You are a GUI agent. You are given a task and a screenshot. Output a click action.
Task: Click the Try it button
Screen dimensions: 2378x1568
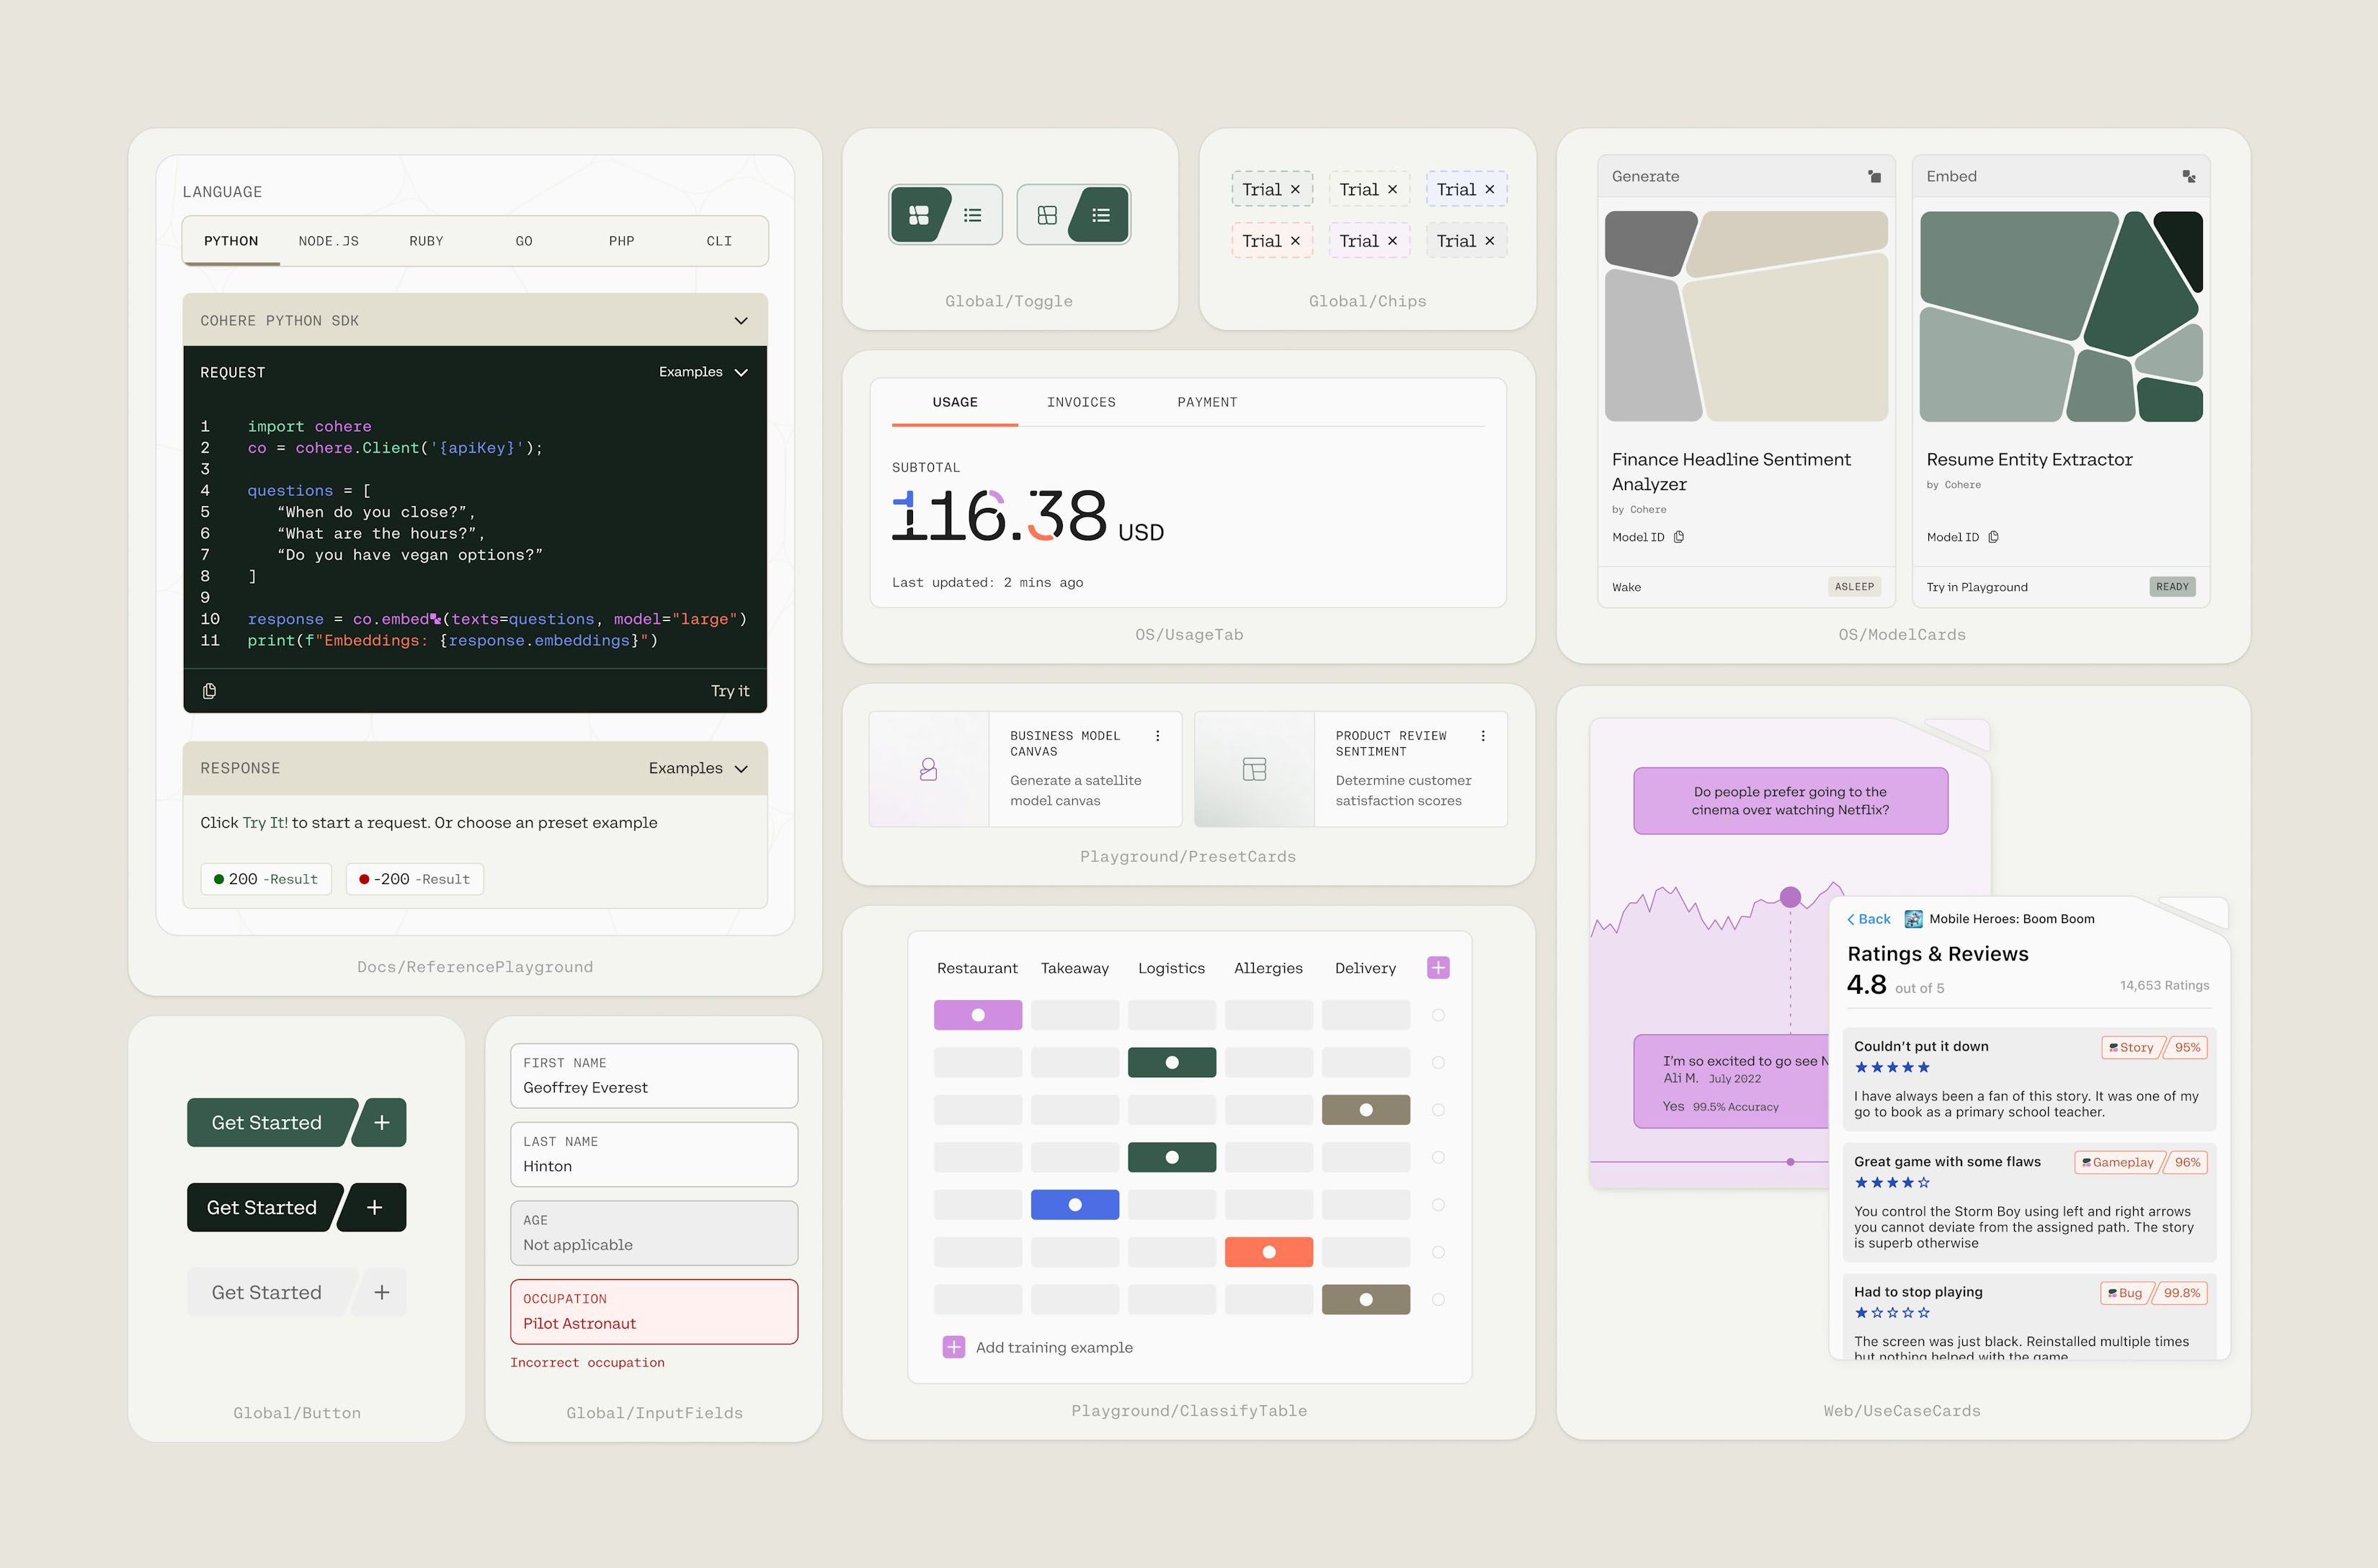tap(729, 691)
